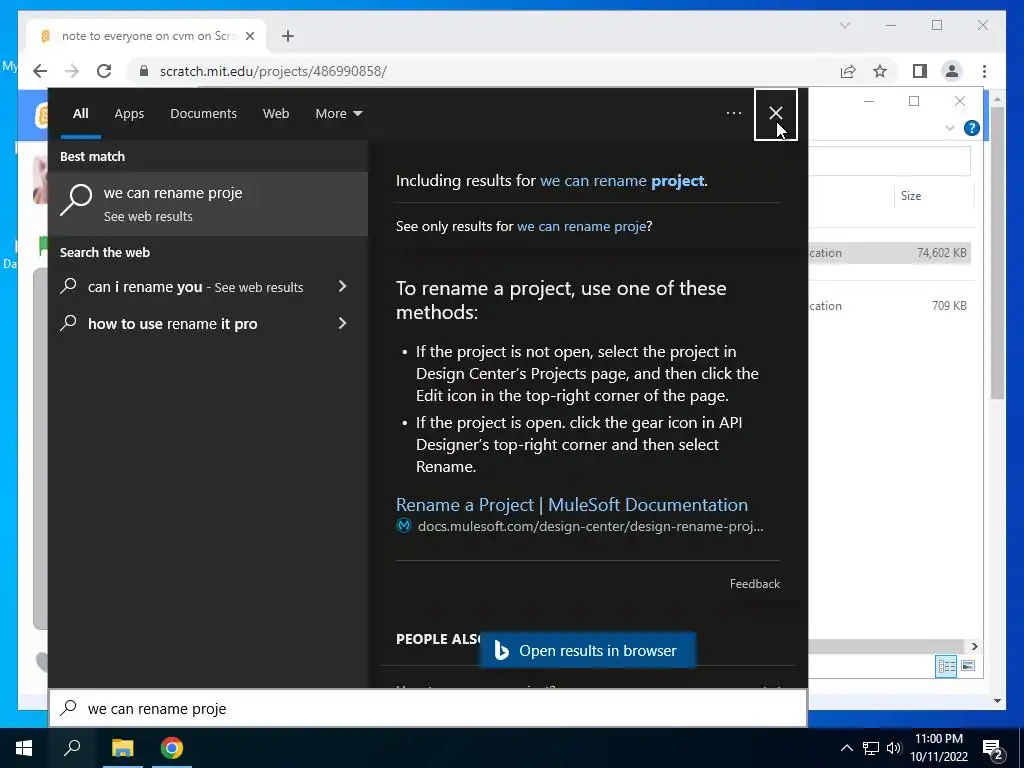Click the 'we can rename project' corrected link
The height and width of the screenshot is (768, 1024).
[622, 181]
